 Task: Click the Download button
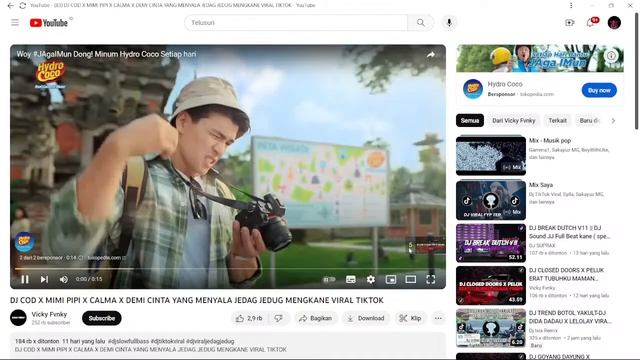pyautogui.click(x=366, y=318)
